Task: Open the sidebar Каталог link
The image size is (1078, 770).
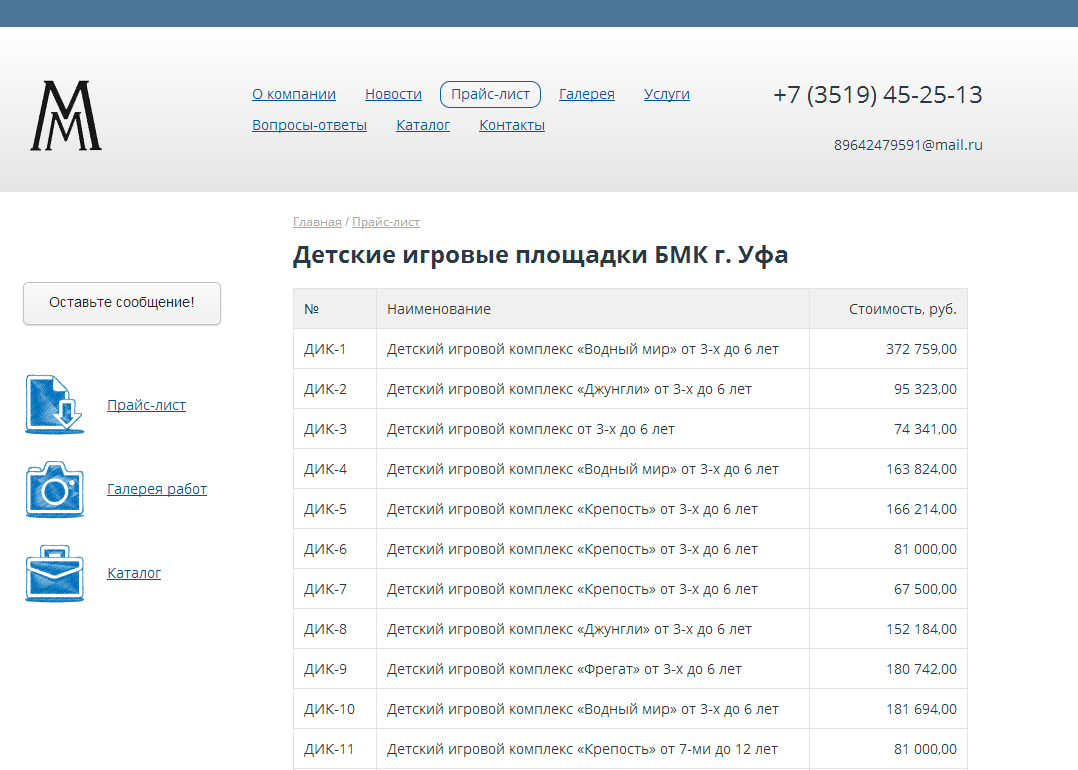Action: tap(134, 573)
